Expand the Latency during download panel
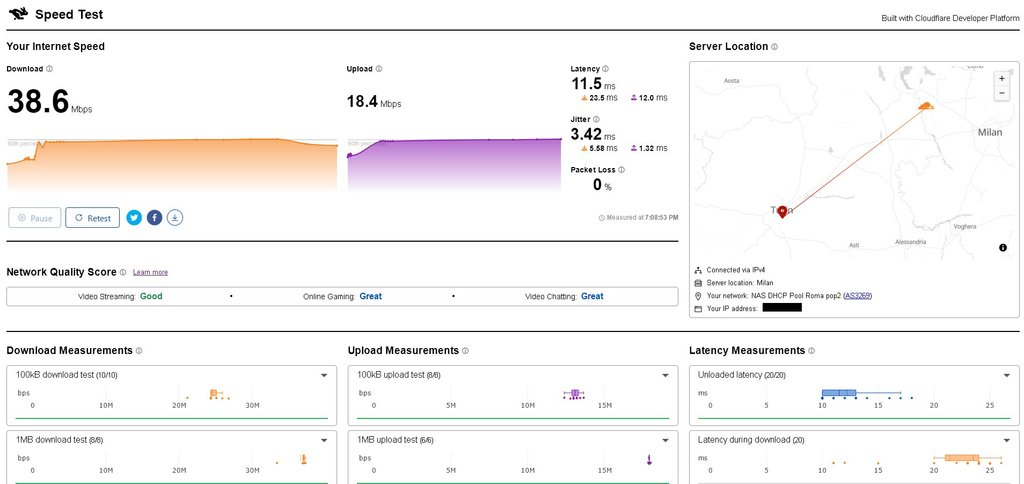Image resolution: width=1024 pixels, height=484 pixels. tap(1007, 440)
